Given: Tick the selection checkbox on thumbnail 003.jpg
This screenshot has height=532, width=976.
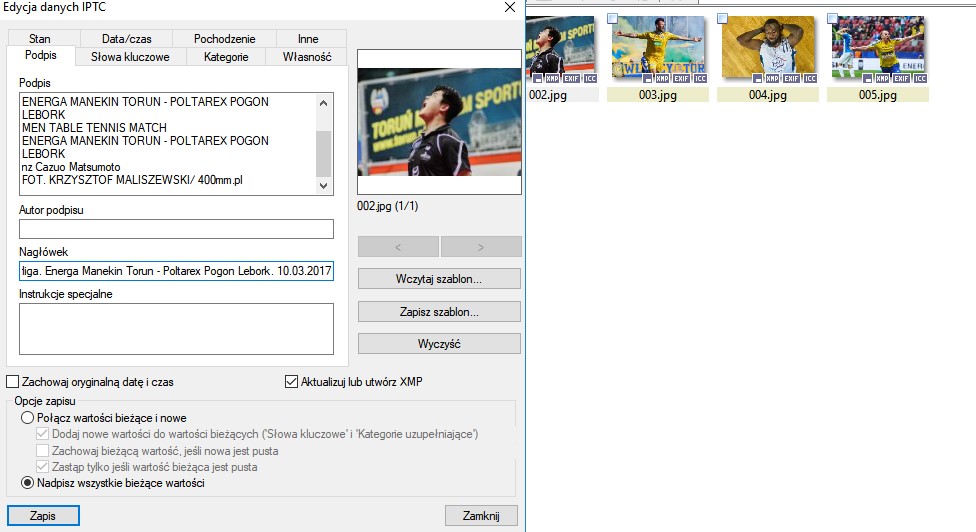Looking at the screenshot, I should click(612, 19).
